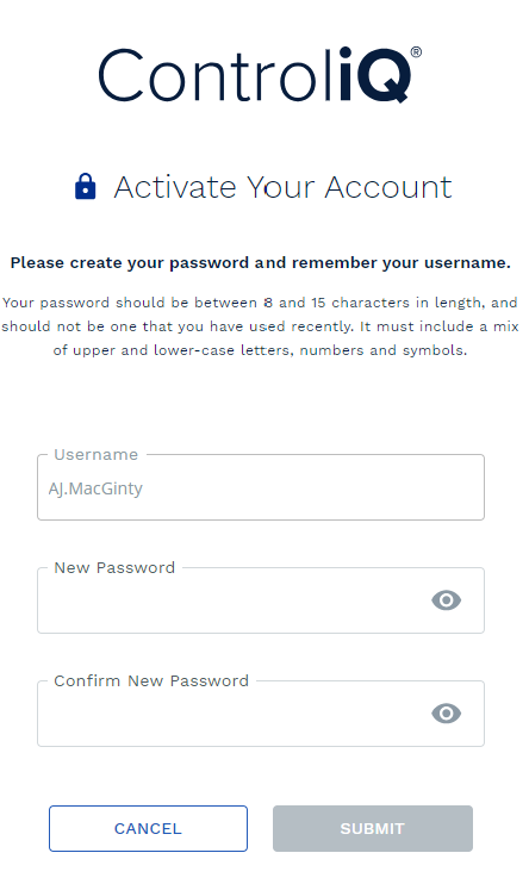
Task: Click the password requirements paragraph
Action: point(260,326)
